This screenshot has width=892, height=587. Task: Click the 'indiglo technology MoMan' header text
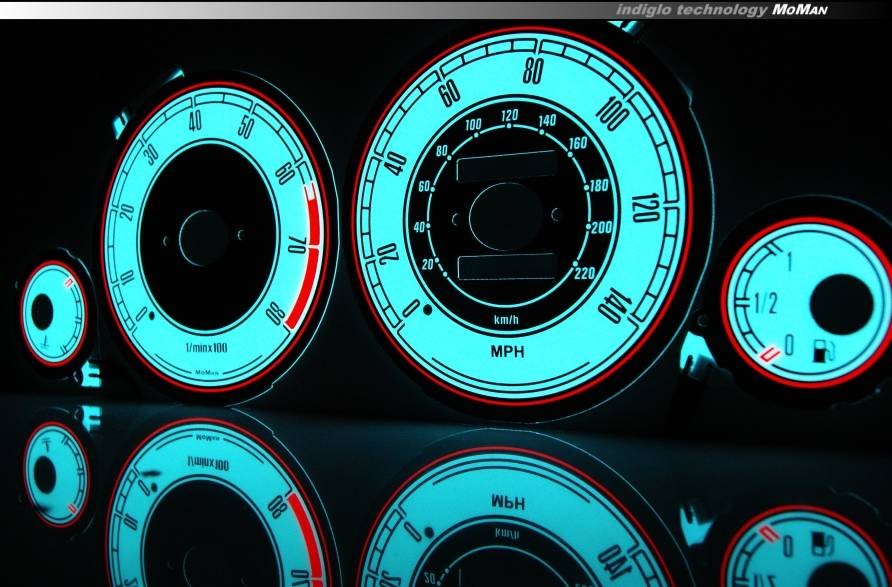tap(721, 10)
